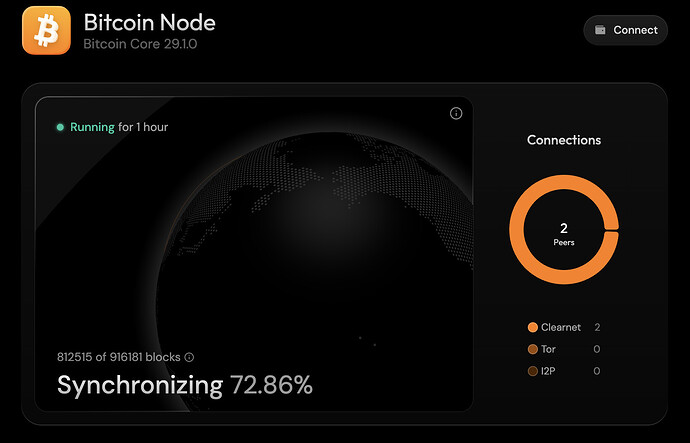Click the Tor legend dot
This screenshot has width=690, height=443.
coord(532,349)
